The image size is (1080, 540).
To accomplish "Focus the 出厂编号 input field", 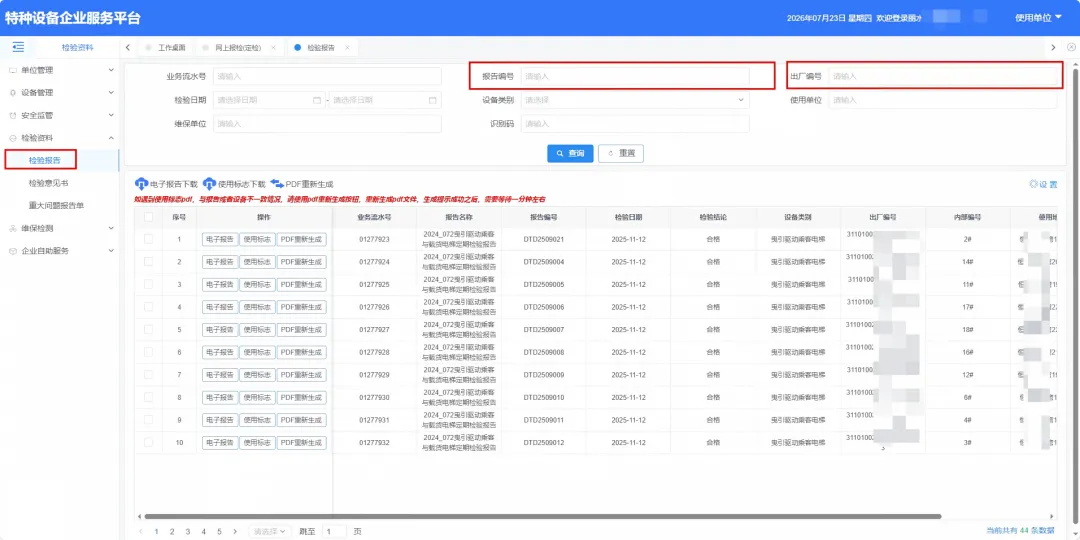I will (x=942, y=76).
